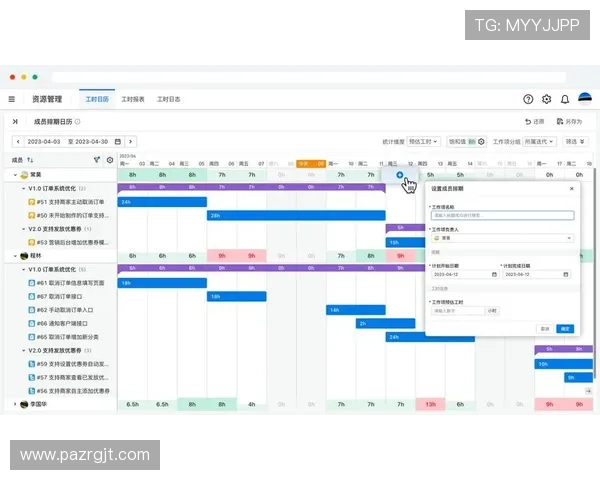Switch to the 工时日志 tab
The image size is (600, 480).
click(x=169, y=99)
